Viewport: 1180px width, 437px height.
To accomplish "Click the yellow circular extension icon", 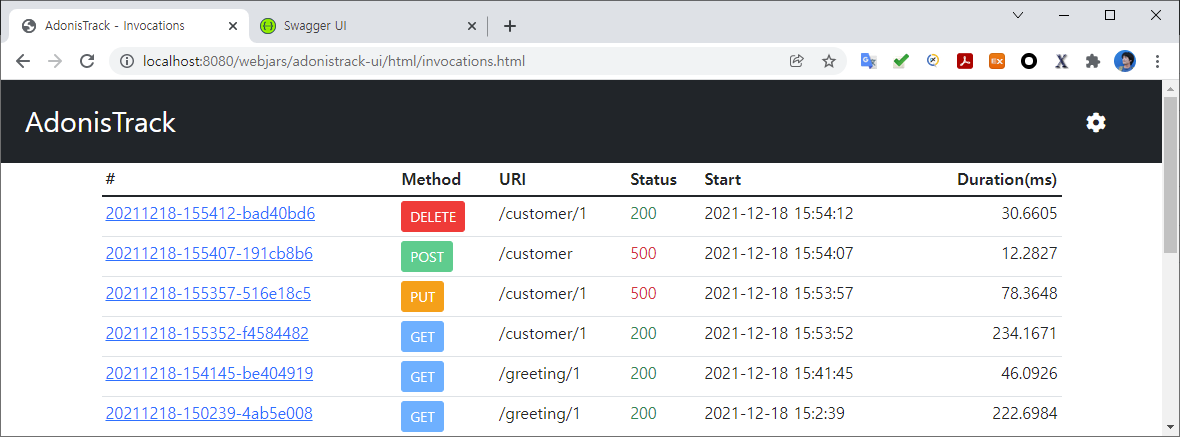I will tap(933, 62).
